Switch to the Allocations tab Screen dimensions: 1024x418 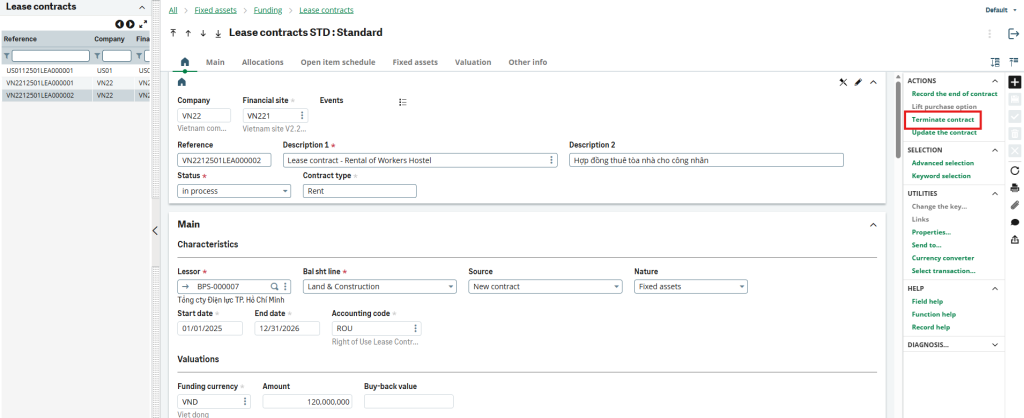coord(262,62)
